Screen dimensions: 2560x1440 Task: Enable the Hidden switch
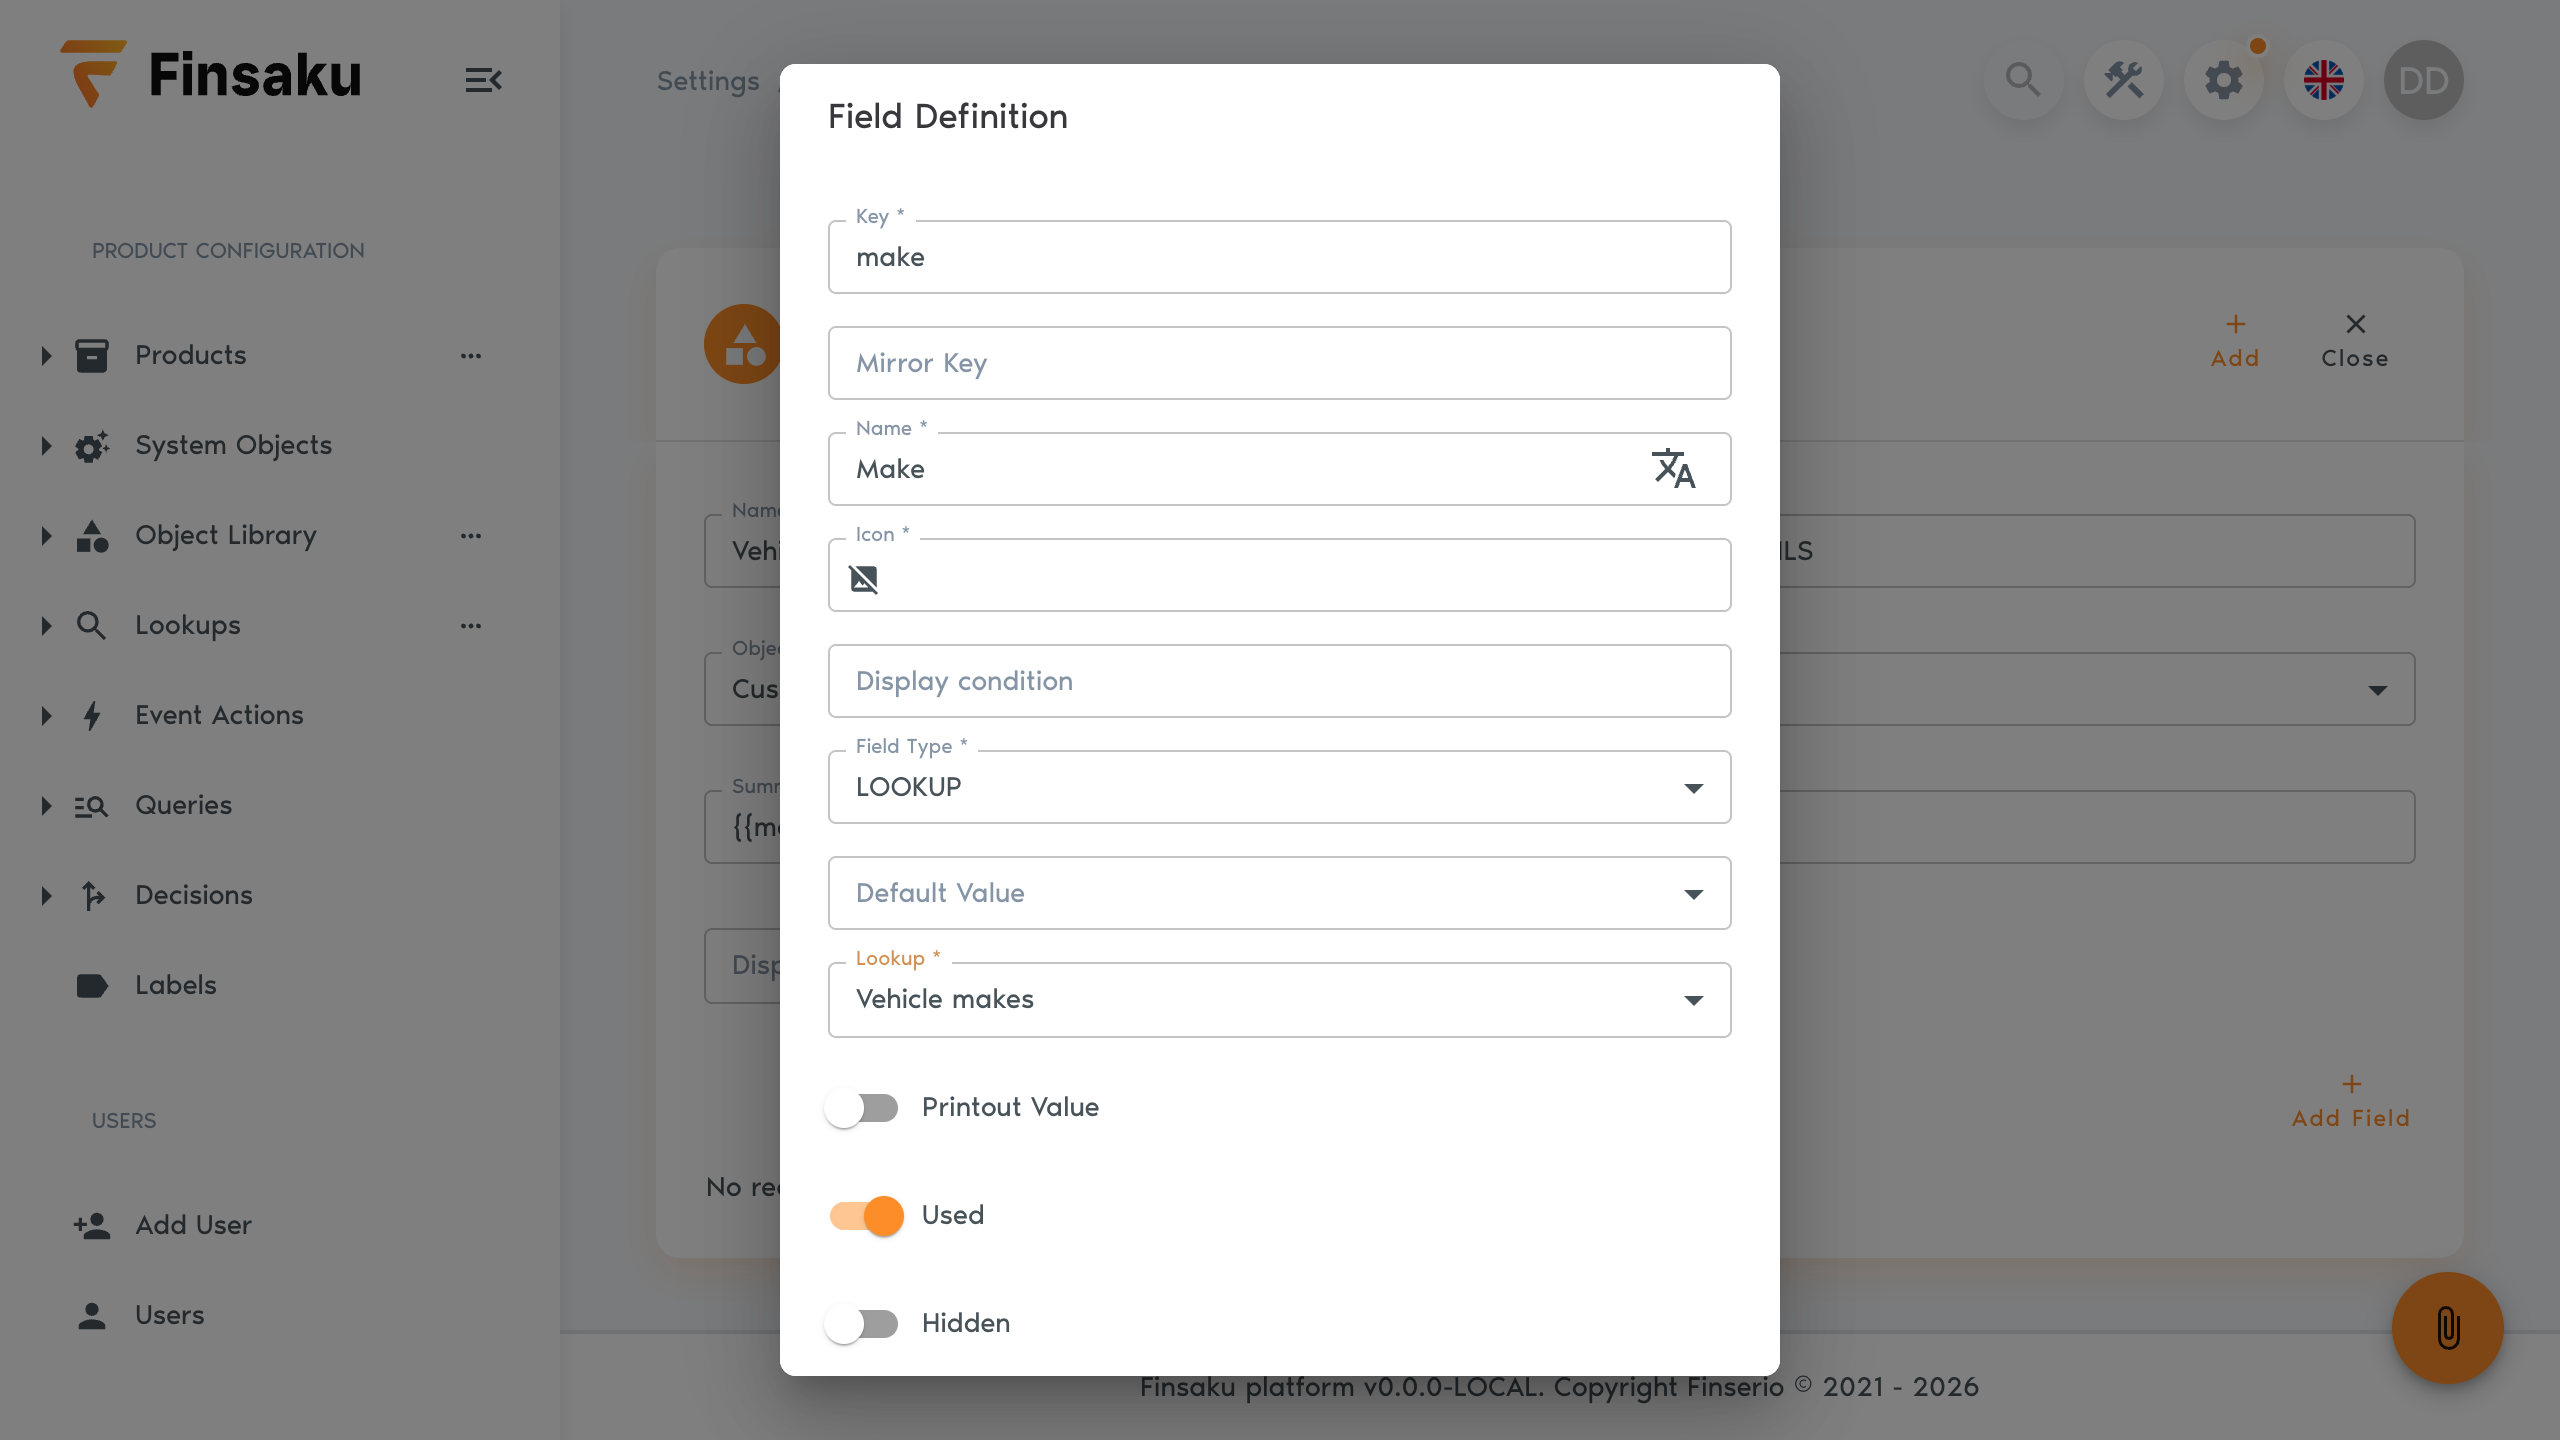862,1324
